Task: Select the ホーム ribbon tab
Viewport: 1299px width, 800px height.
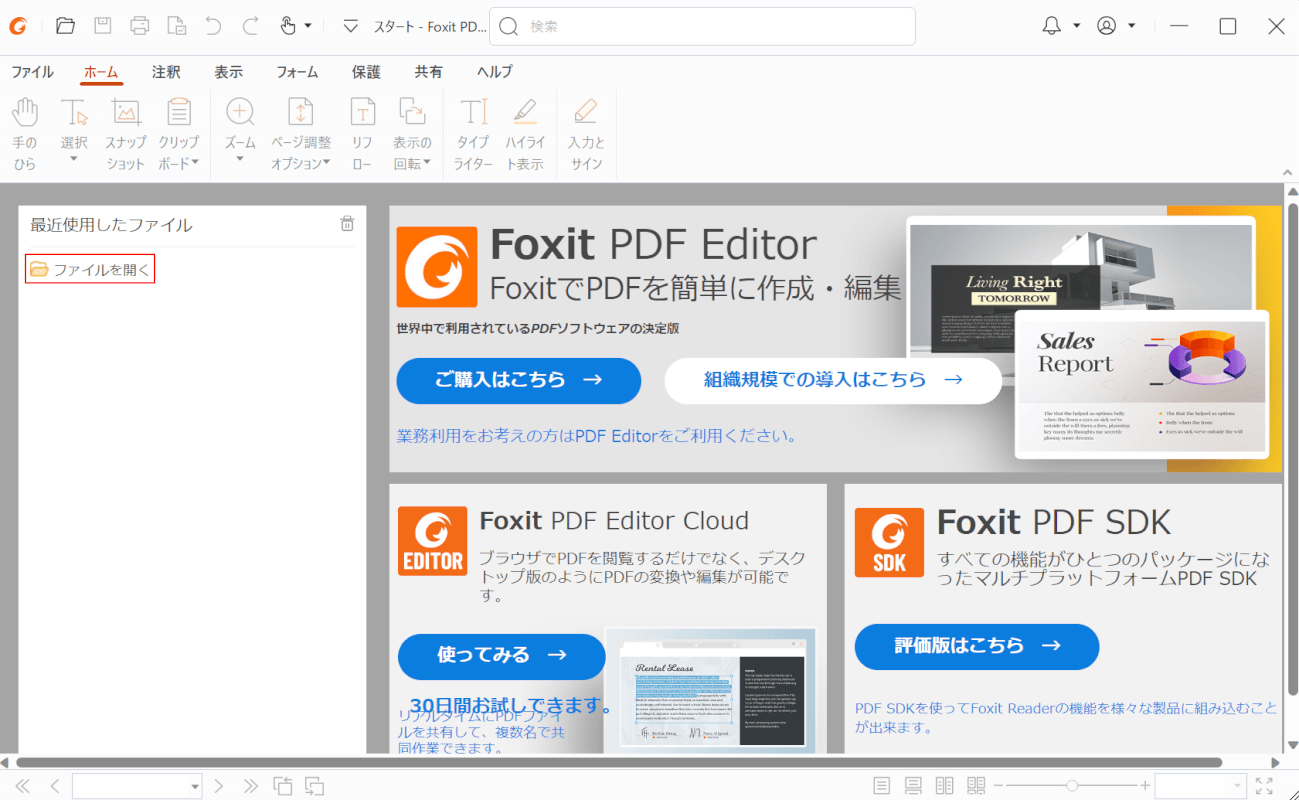Action: [x=101, y=72]
